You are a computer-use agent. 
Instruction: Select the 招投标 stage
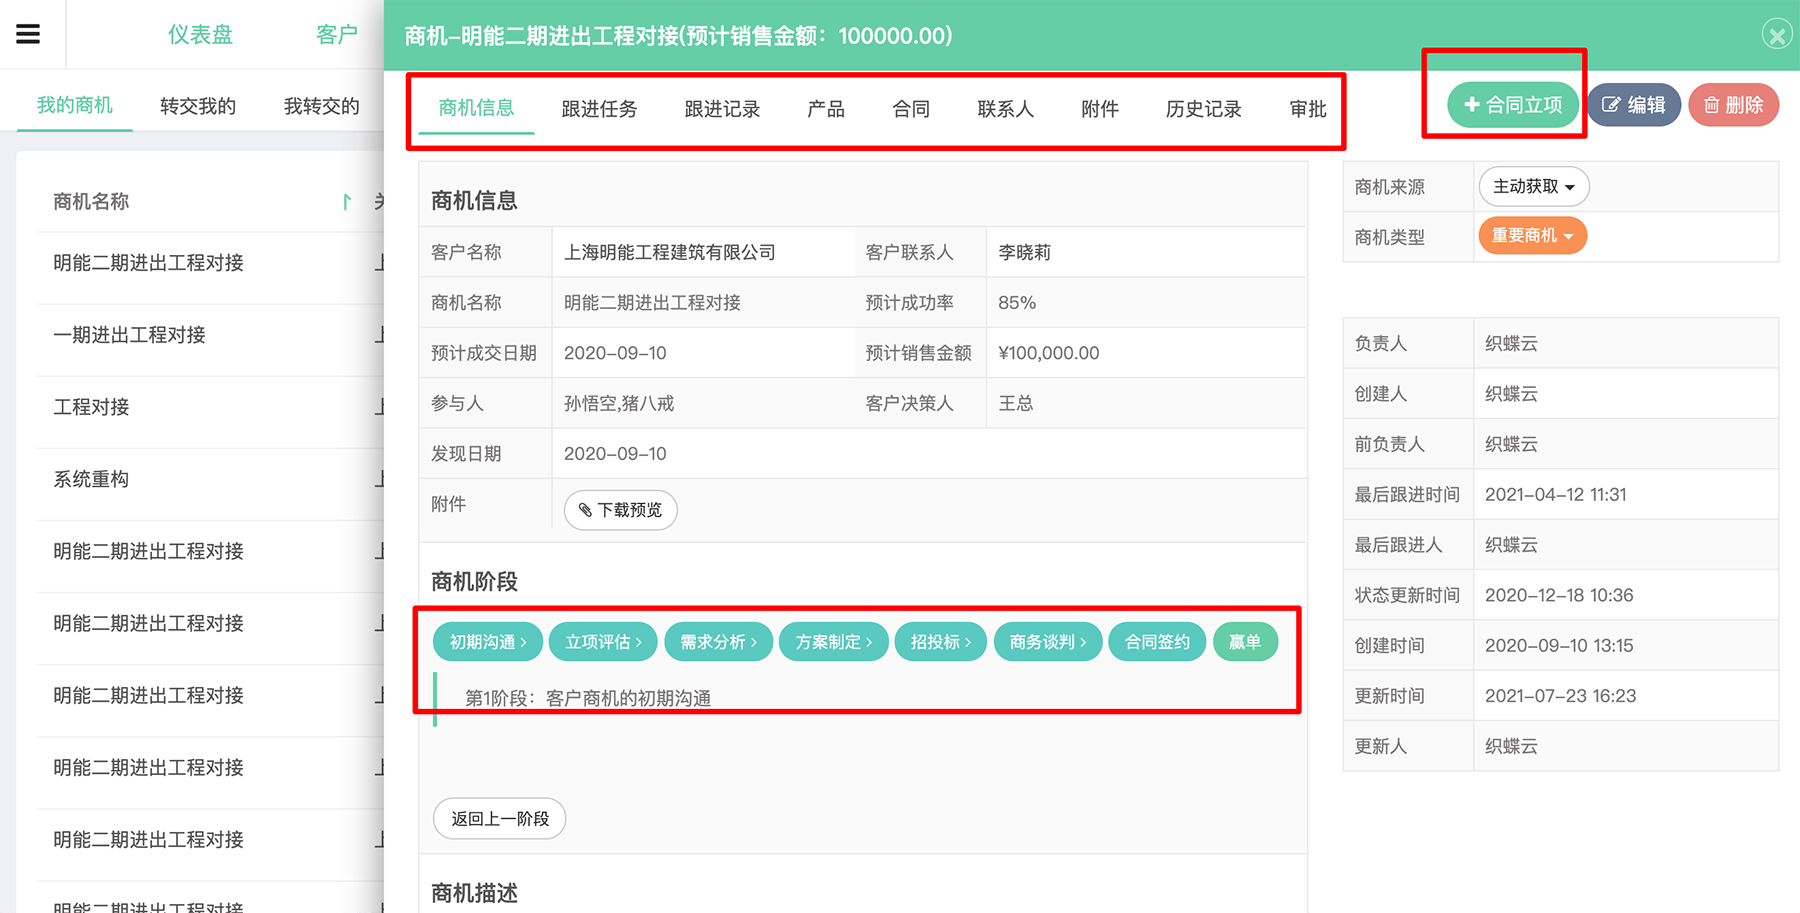pyautogui.click(x=941, y=642)
